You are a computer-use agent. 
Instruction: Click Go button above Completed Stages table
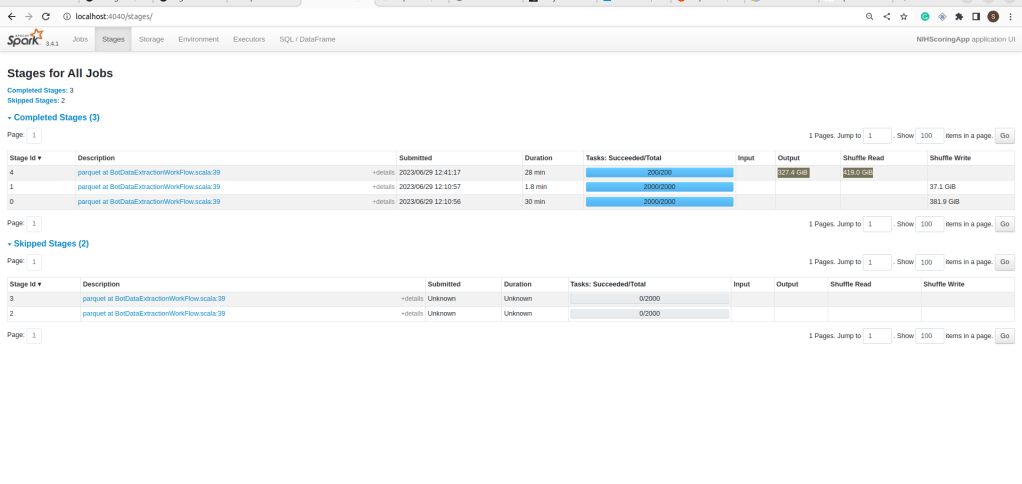[x=1005, y=136]
